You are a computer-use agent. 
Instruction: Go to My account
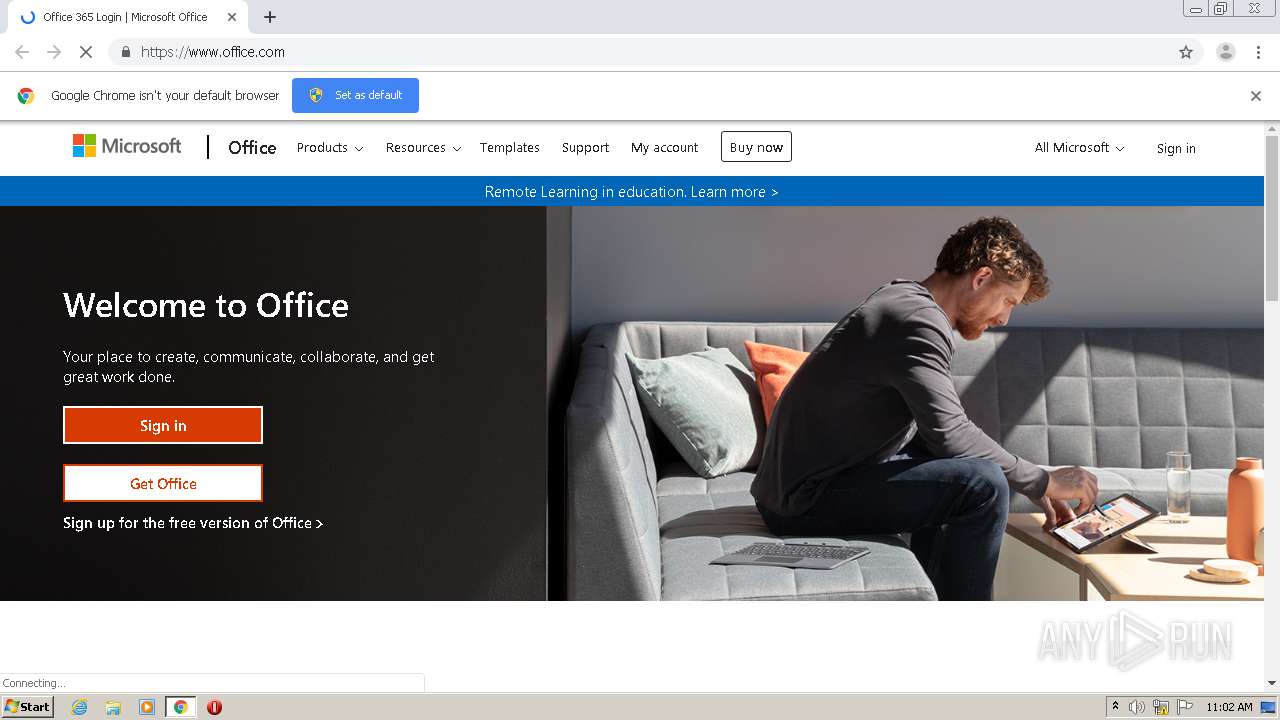point(665,147)
